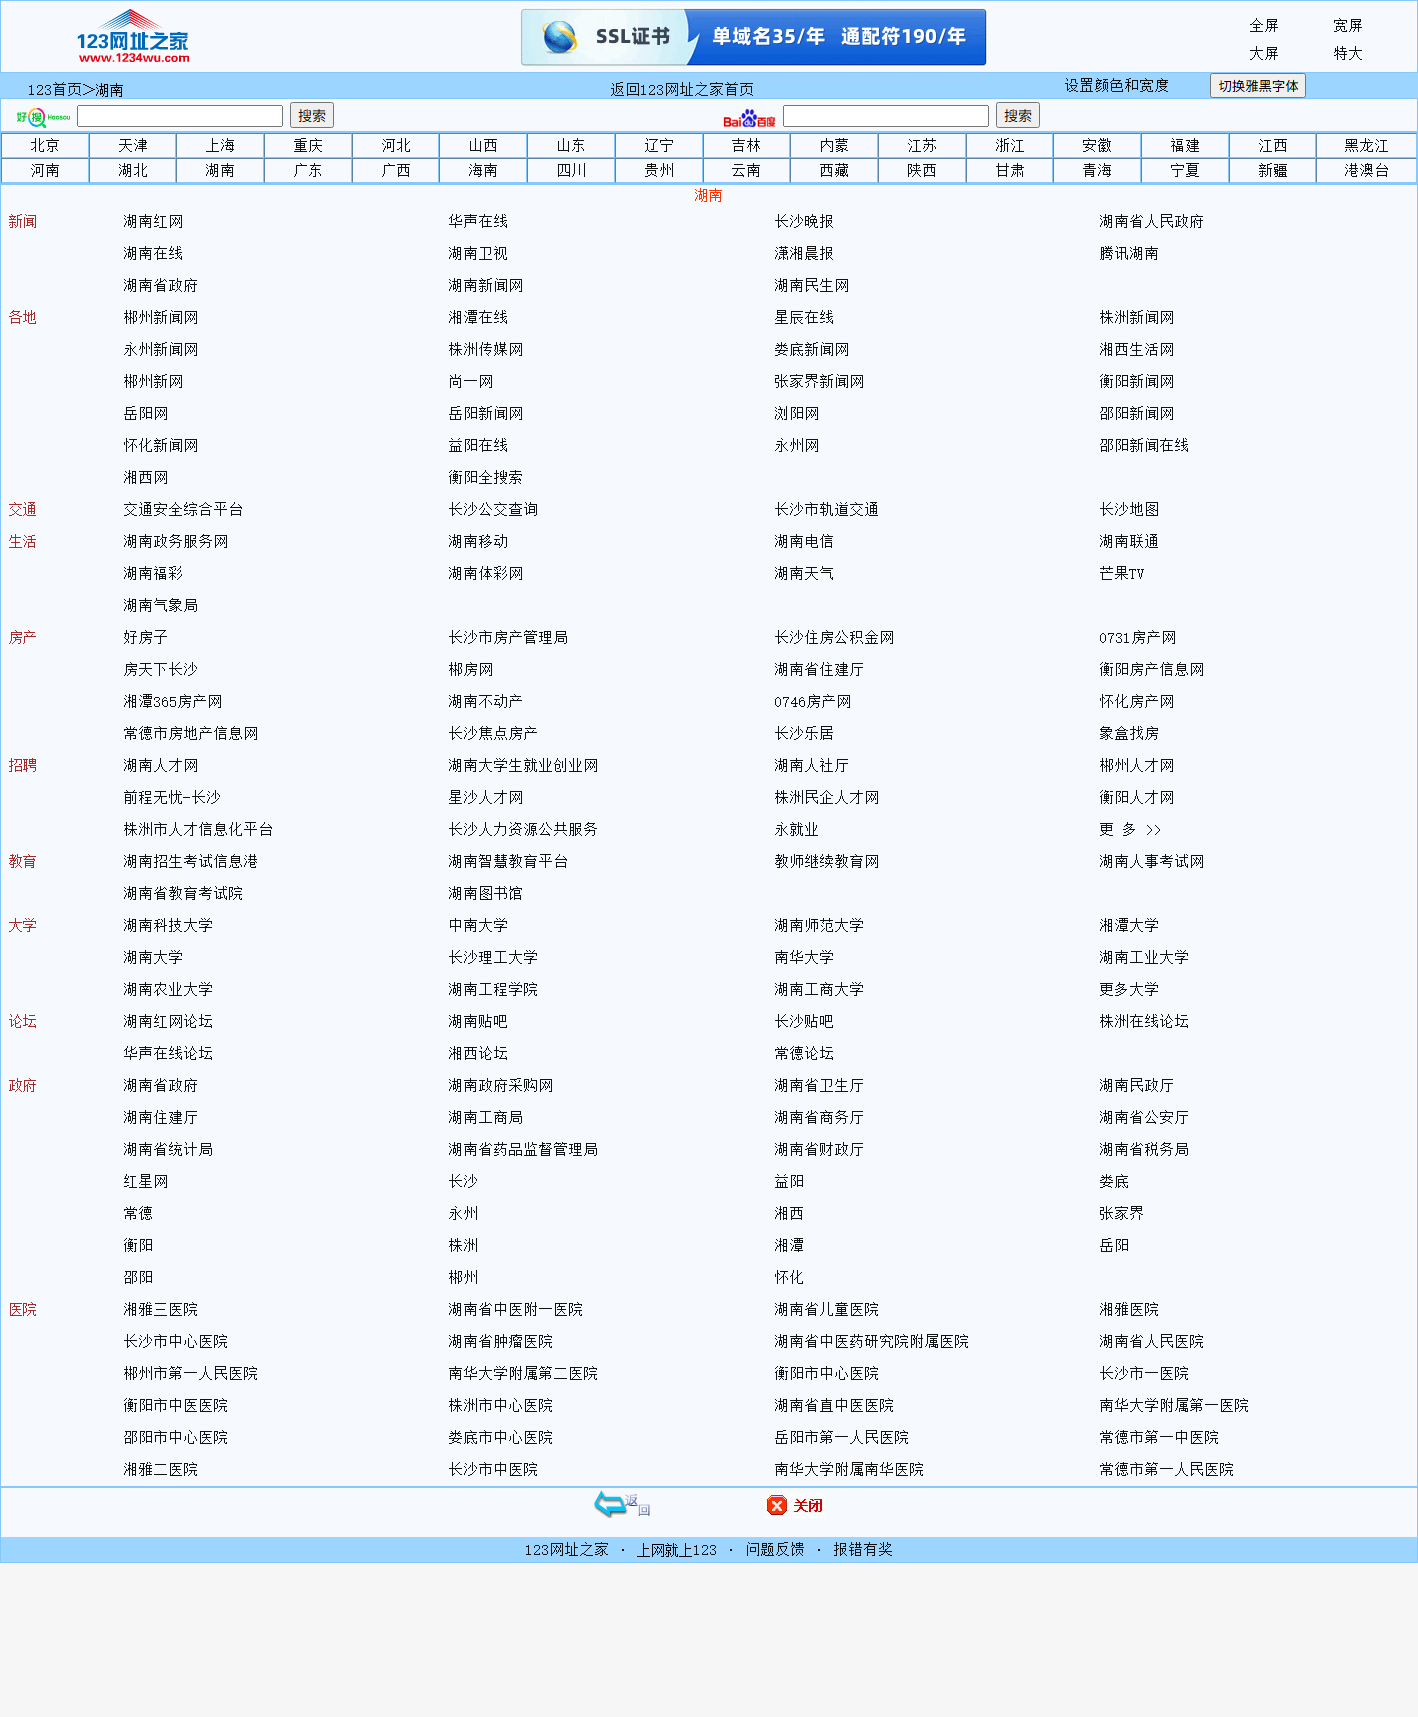Click the red close X icon

tap(777, 1505)
